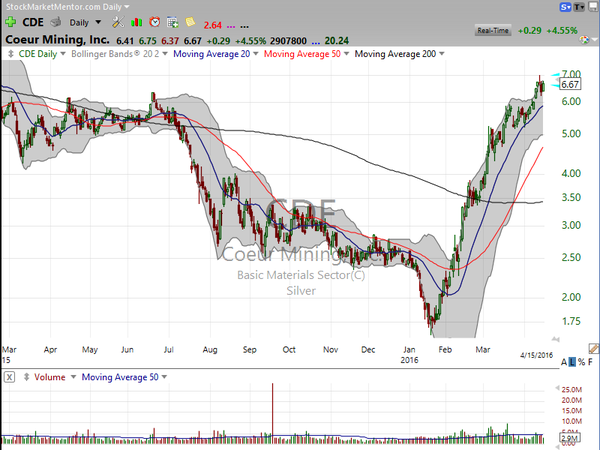The image size is (600, 450).
Task: Click the volume pane Moving Average 50 label
Action: point(120,377)
